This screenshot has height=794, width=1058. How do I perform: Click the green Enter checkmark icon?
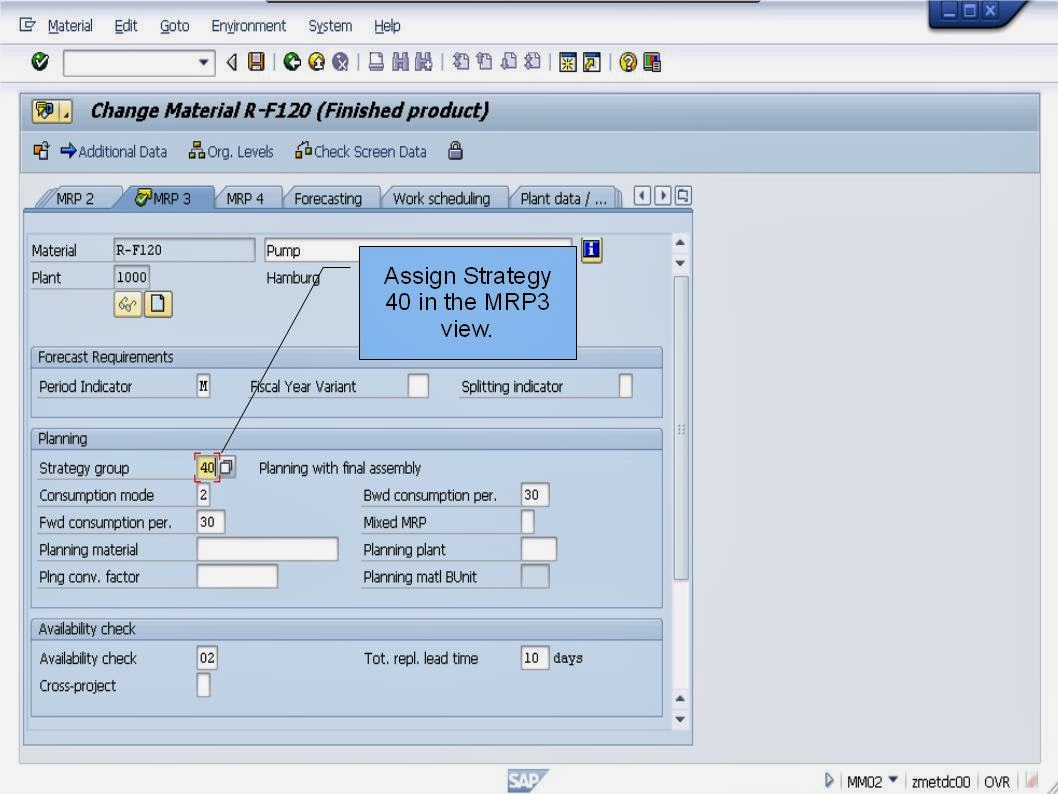pyautogui.click(x=38, y=62)
